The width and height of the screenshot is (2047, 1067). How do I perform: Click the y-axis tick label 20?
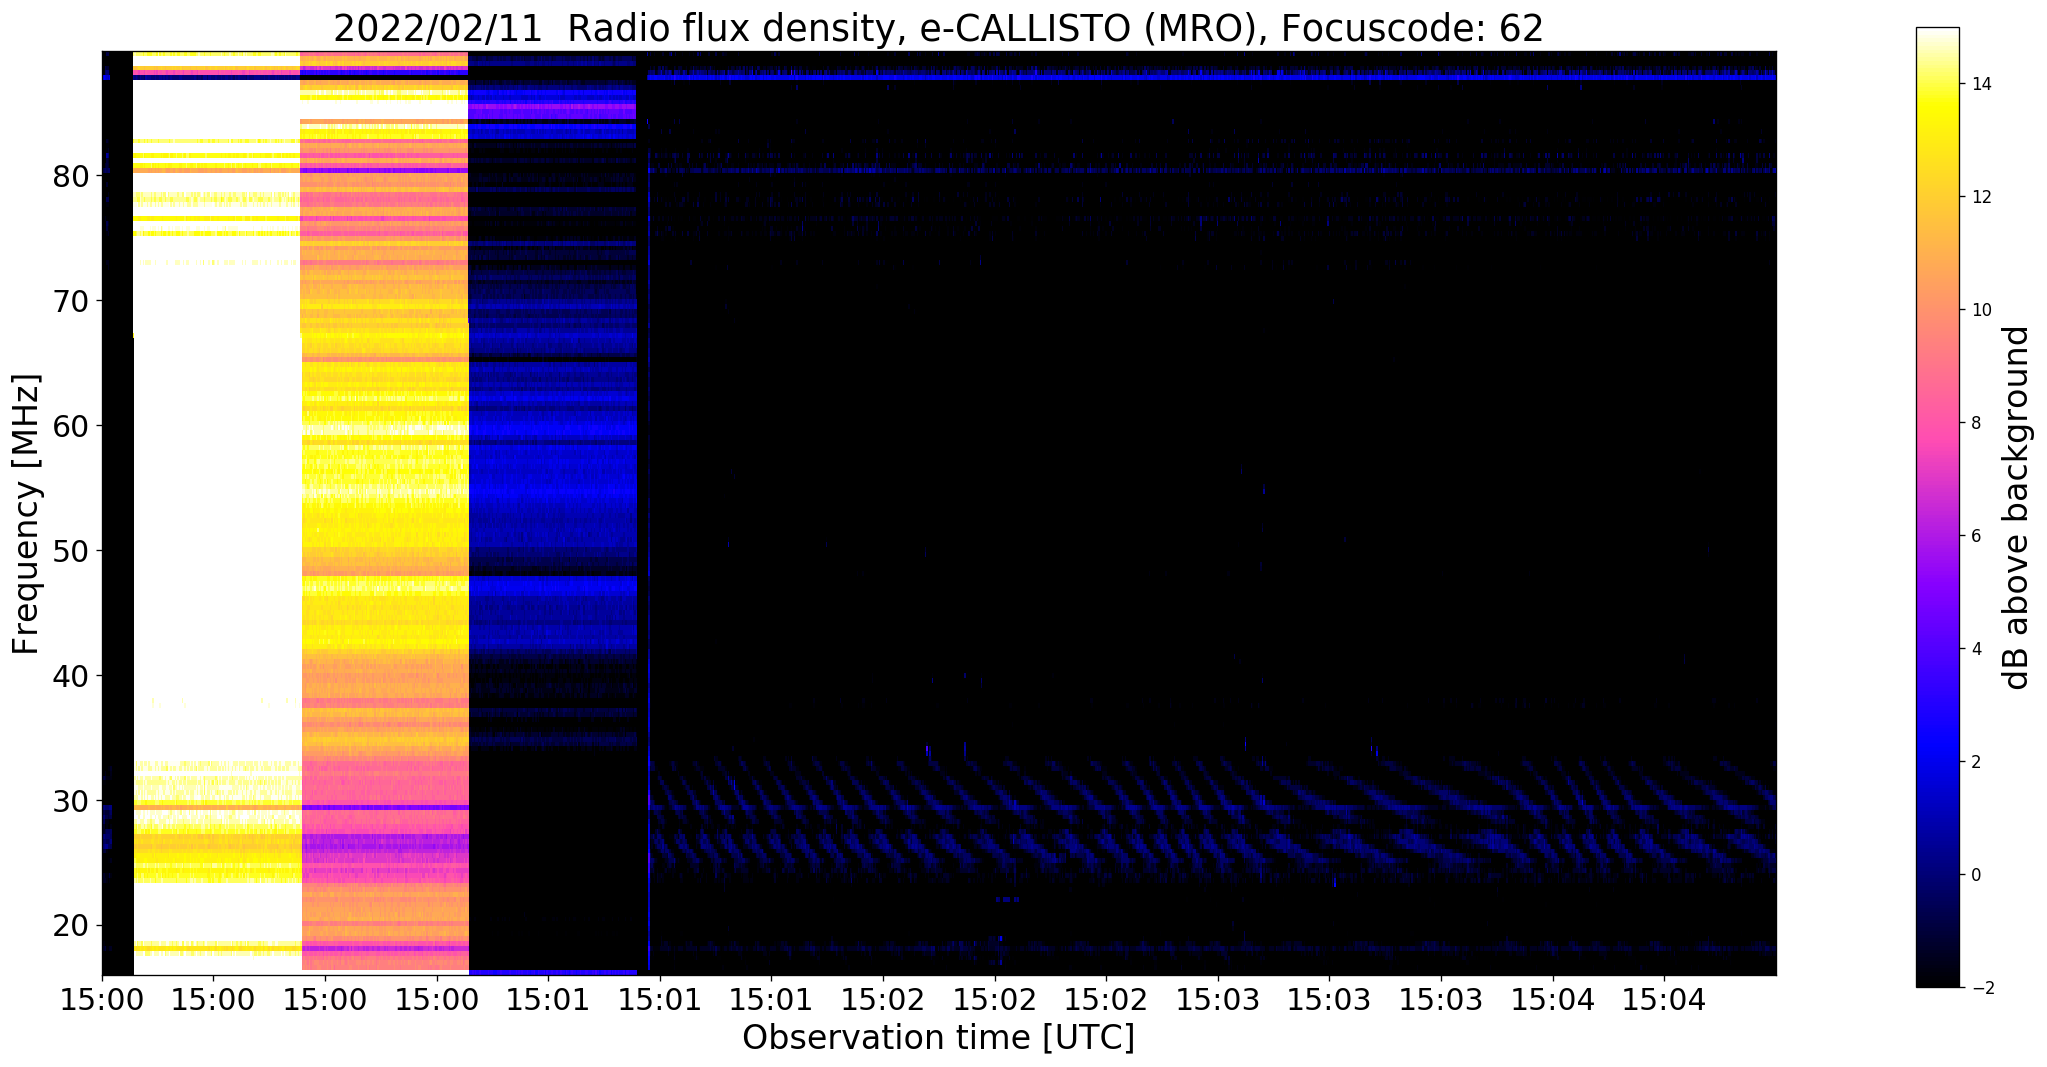(72, 926)
